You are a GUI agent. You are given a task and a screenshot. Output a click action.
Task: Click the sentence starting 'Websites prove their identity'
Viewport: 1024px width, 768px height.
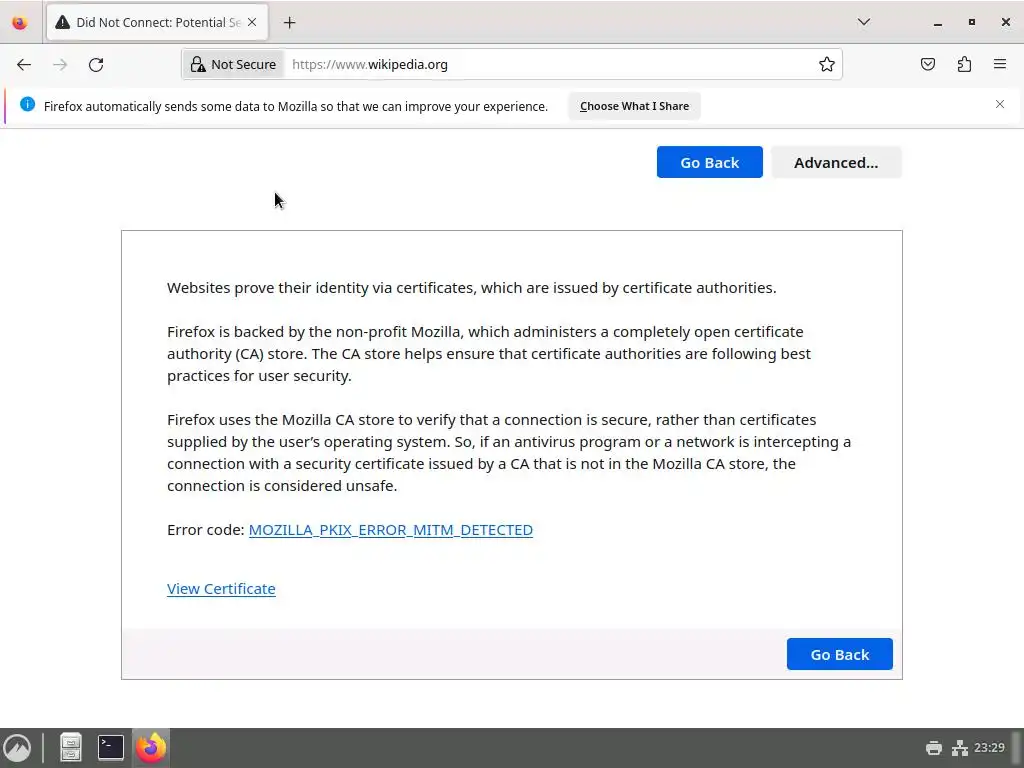[472, 288]
